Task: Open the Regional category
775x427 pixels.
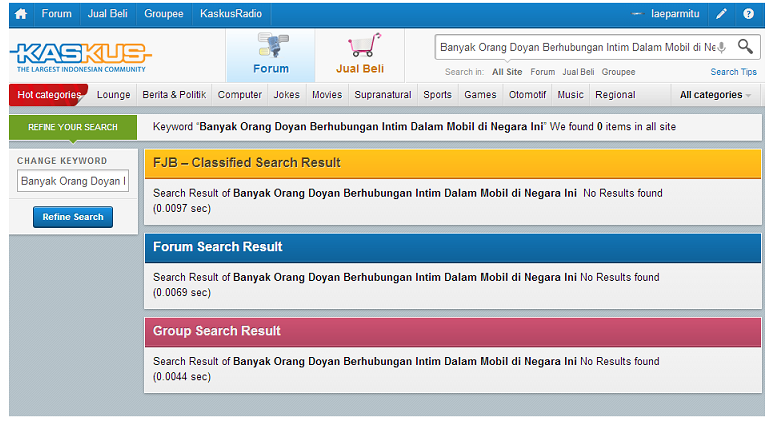Action: tap(615, 95)
